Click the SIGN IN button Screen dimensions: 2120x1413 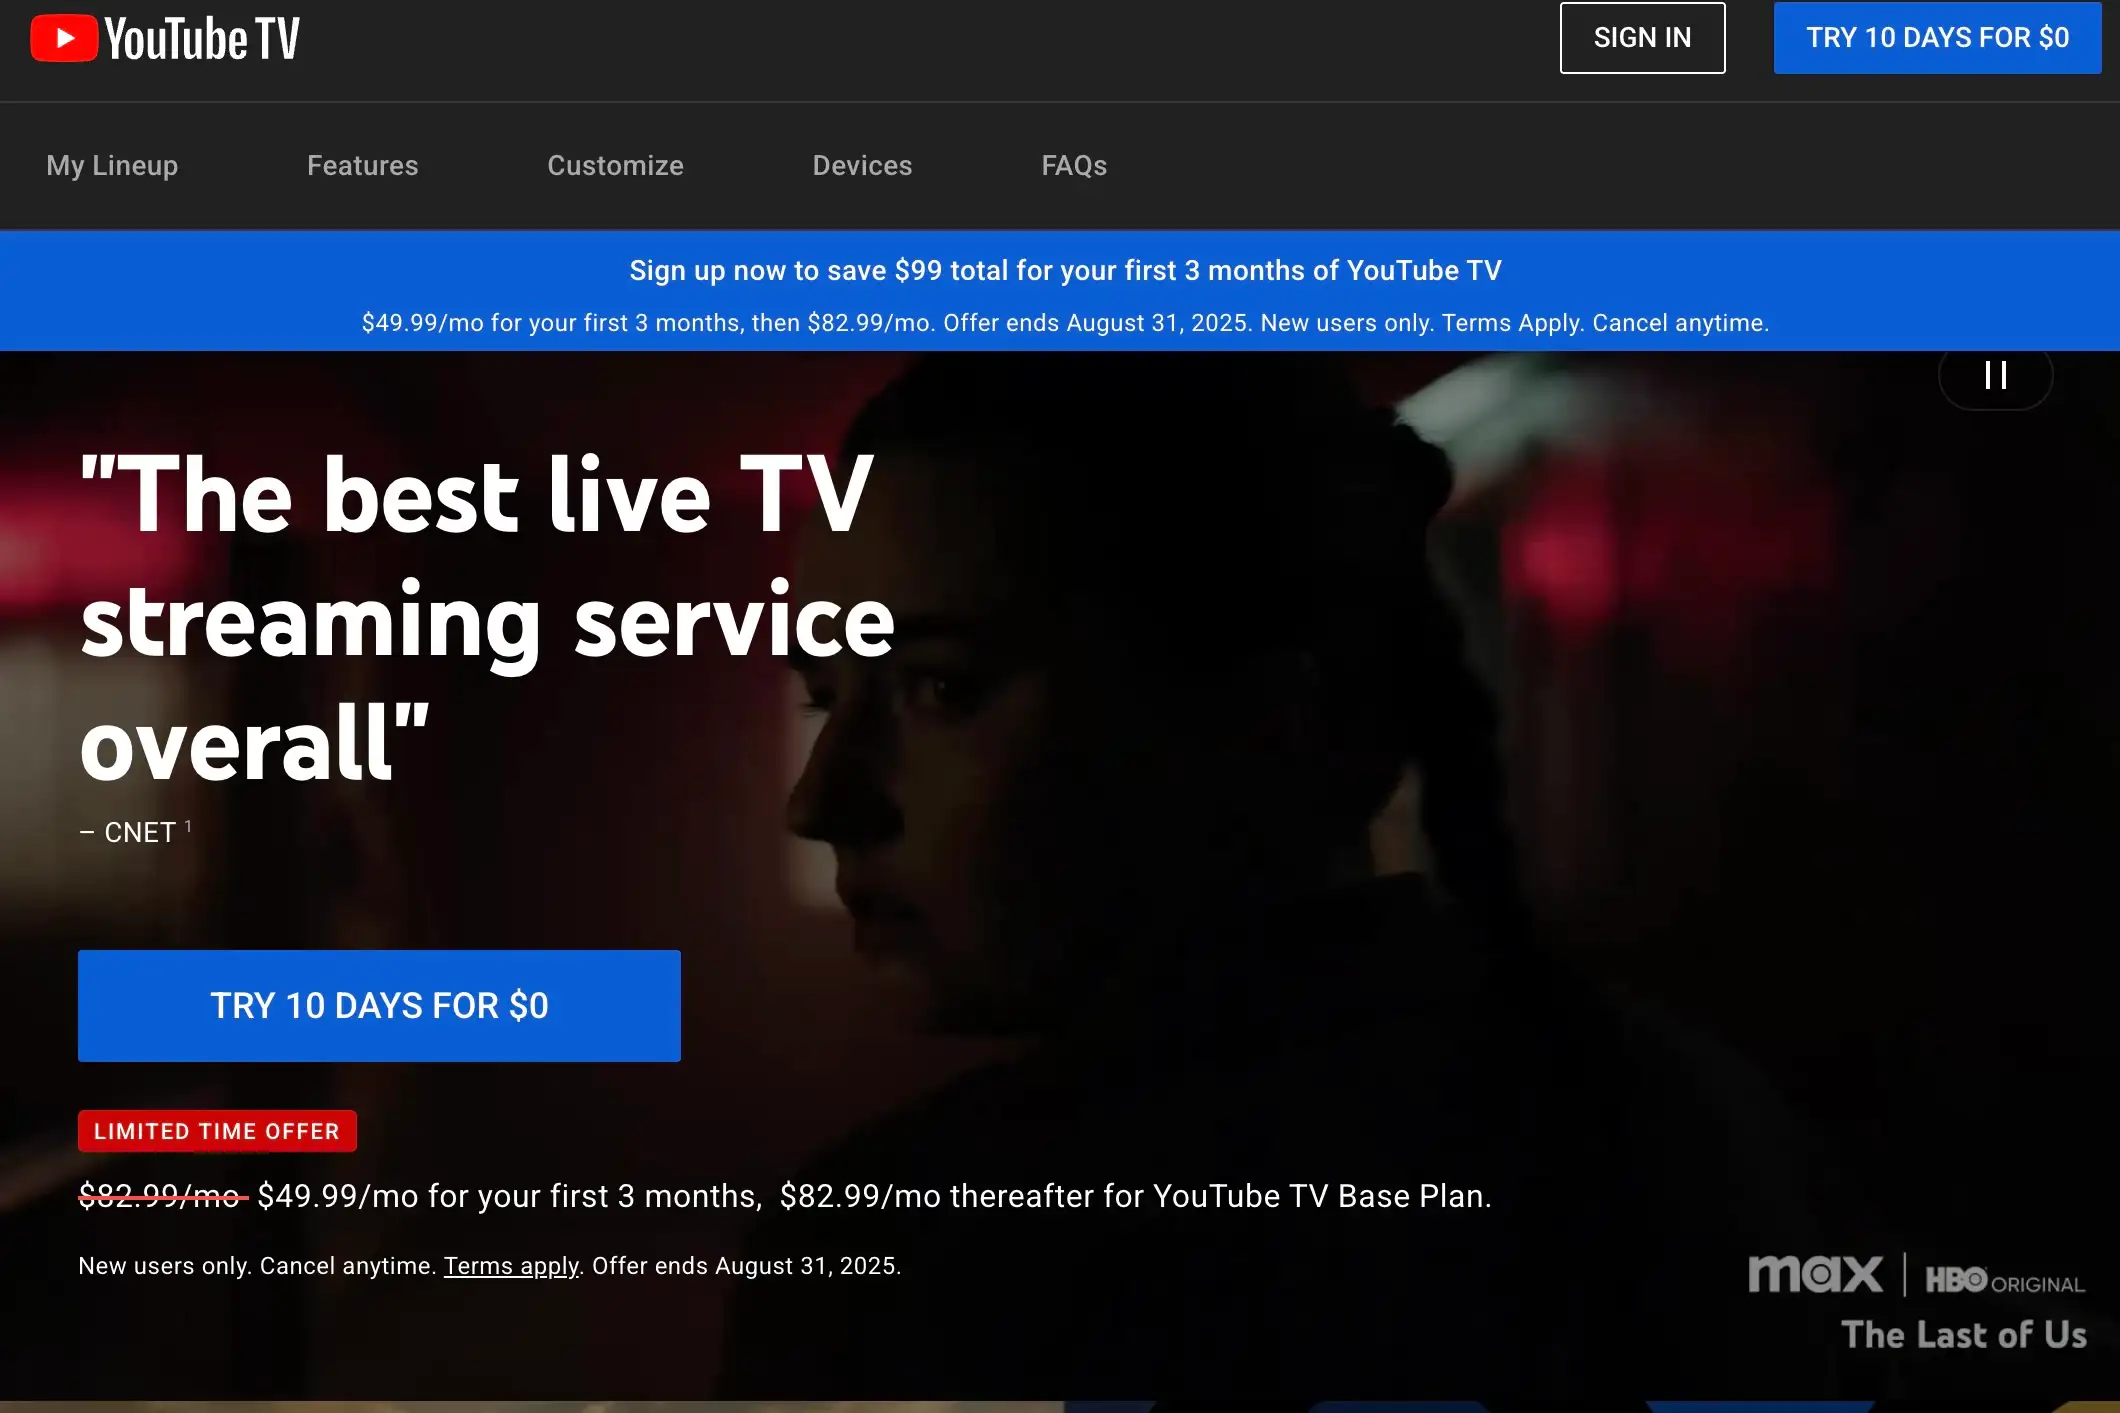click(x=1642, y=38)
